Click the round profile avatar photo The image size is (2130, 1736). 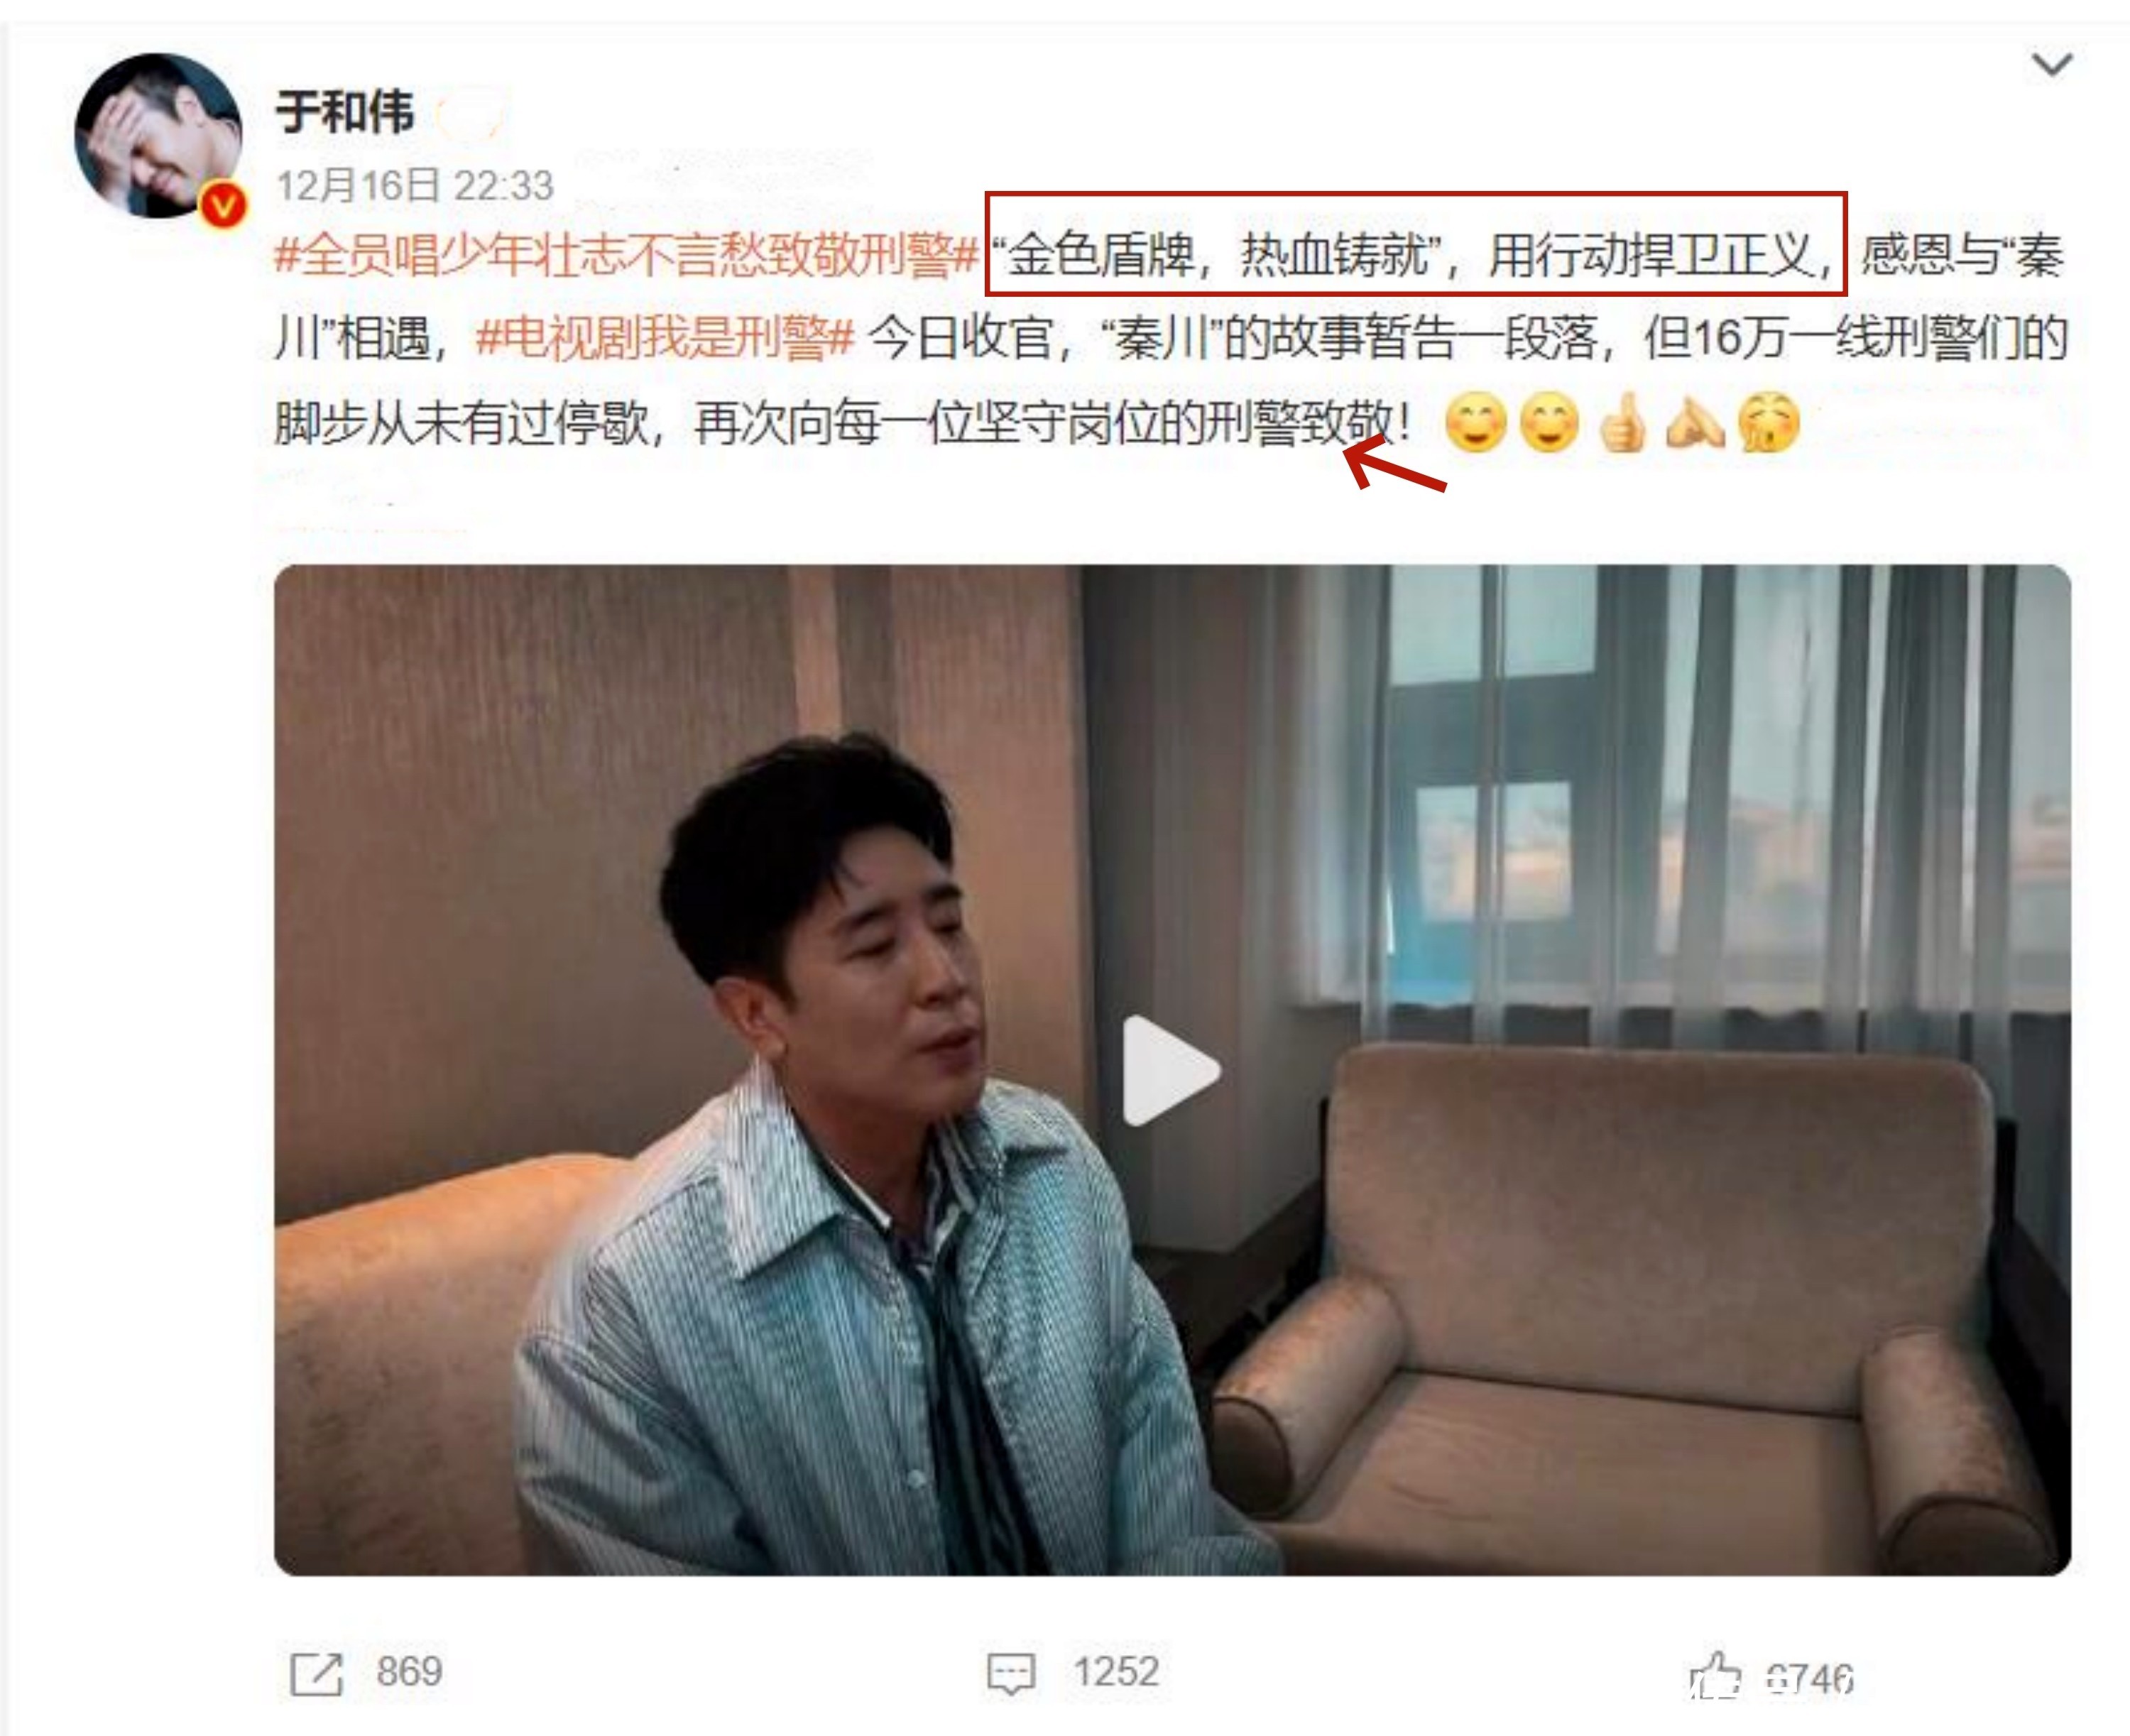tap(158, 136)
